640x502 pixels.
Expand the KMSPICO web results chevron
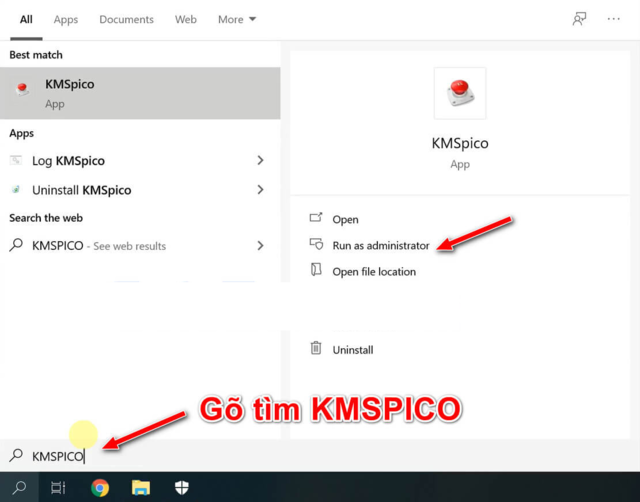(260, 245)
